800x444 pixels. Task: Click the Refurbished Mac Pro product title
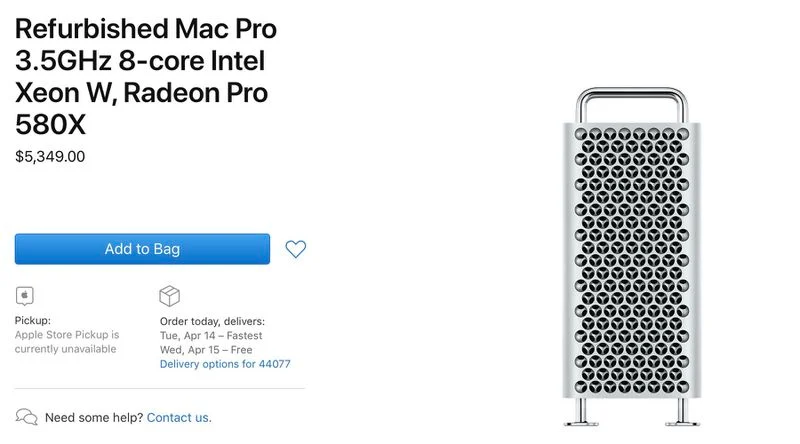146,29
